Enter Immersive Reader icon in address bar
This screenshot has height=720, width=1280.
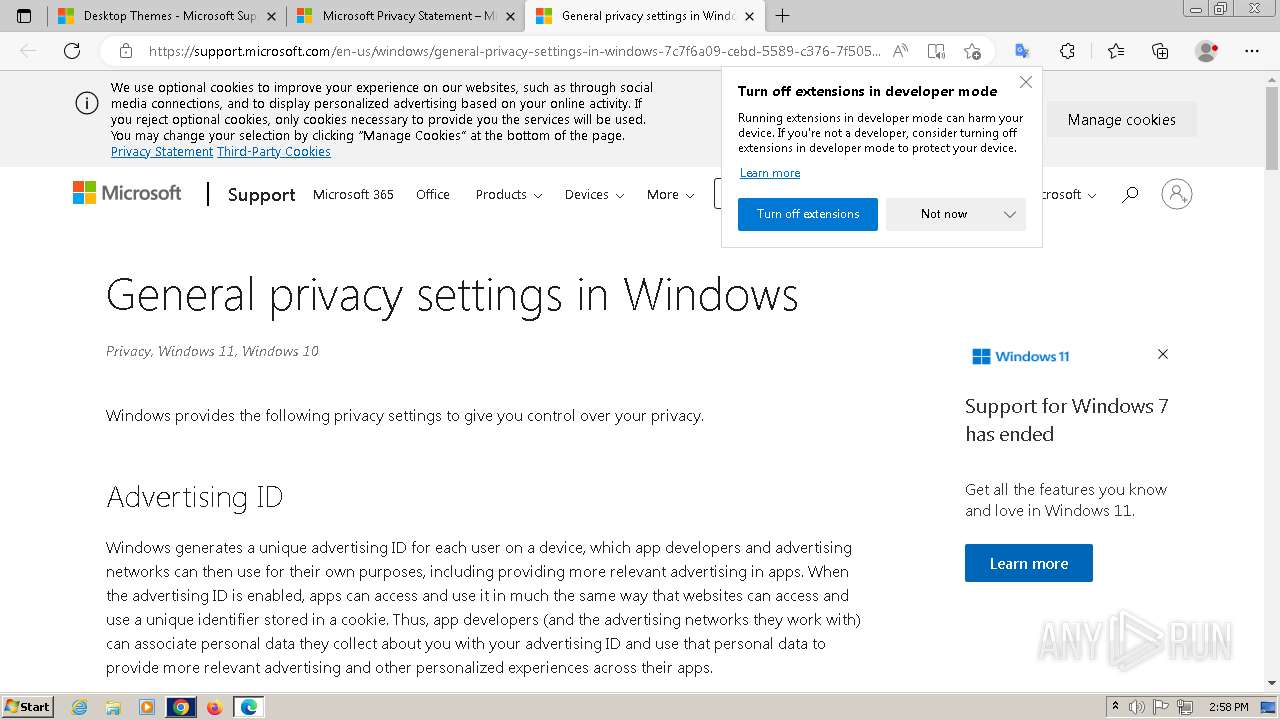[936, 51]
